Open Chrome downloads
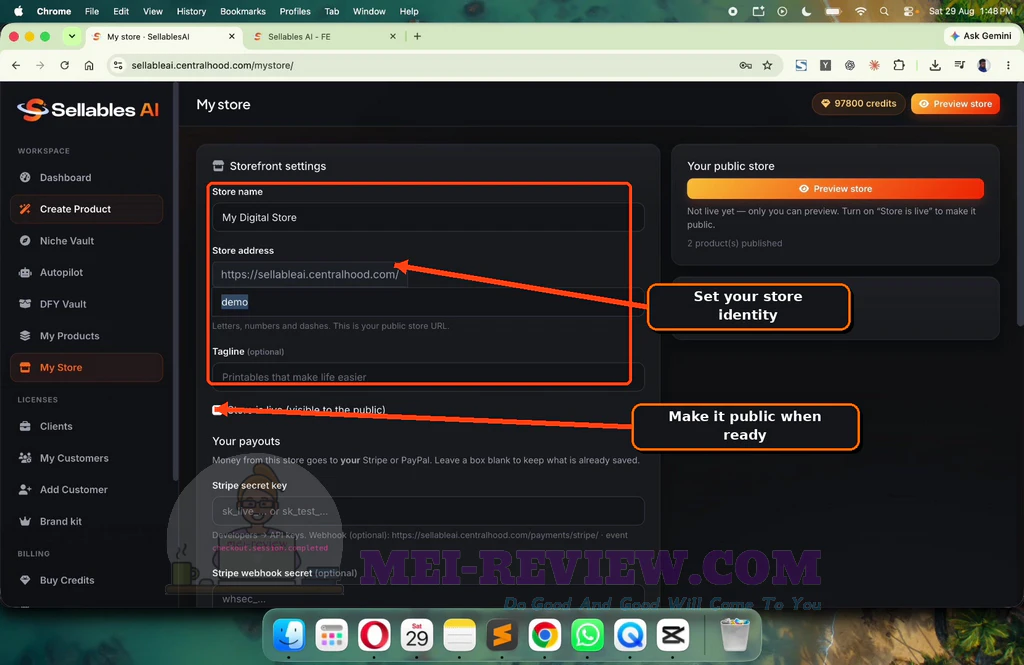The image size is (1024, 665). (935, 65)
